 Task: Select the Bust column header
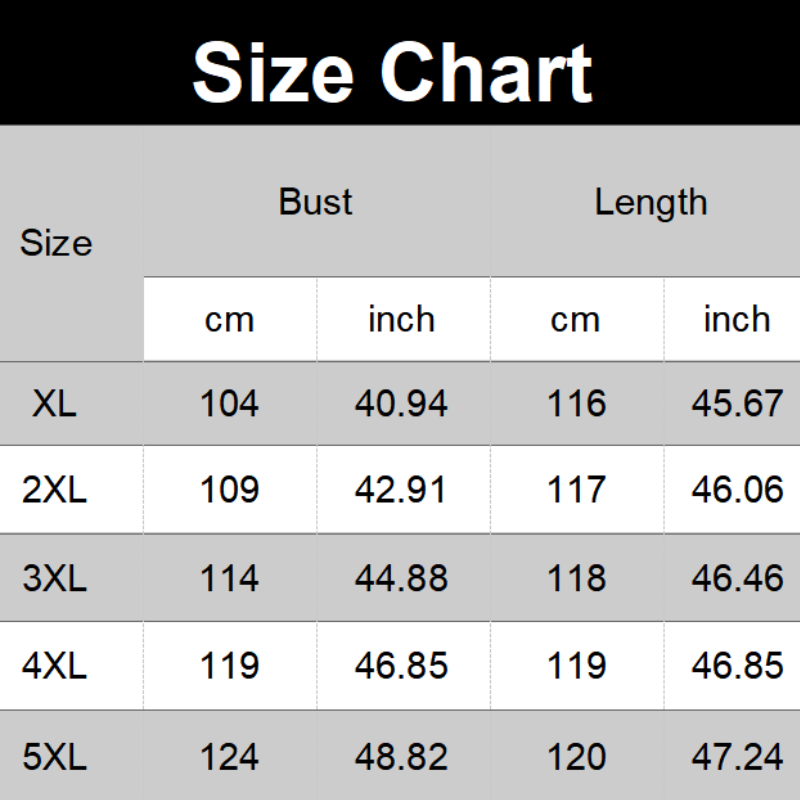pos(315,202)
